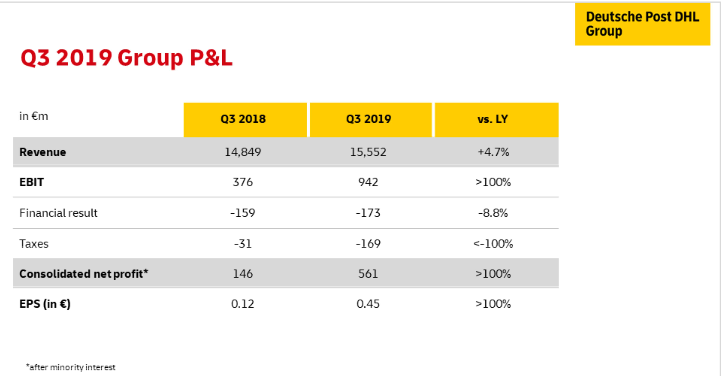721x376 pixels.
Task: Select the -173 financial result value
Action: pyautogui.click(x=368, y=213)
